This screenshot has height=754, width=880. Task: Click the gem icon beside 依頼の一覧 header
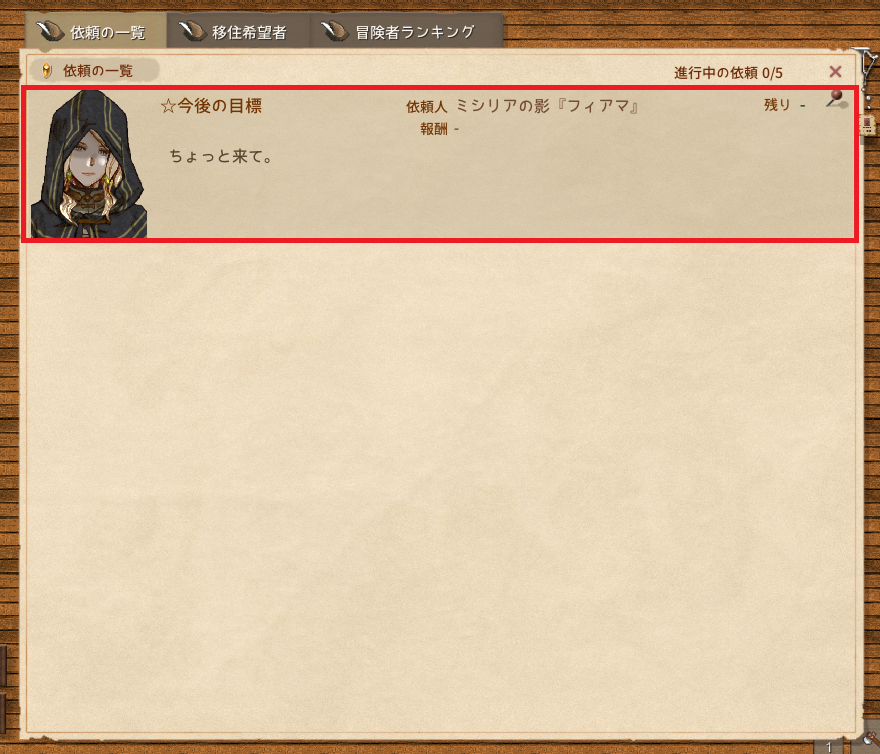point(47,71)
